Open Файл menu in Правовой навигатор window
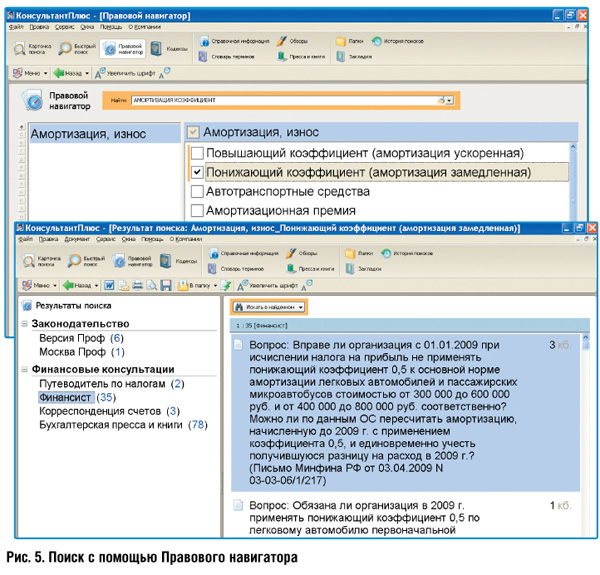This screenshot has height=575, width=600. click(16, 27)
